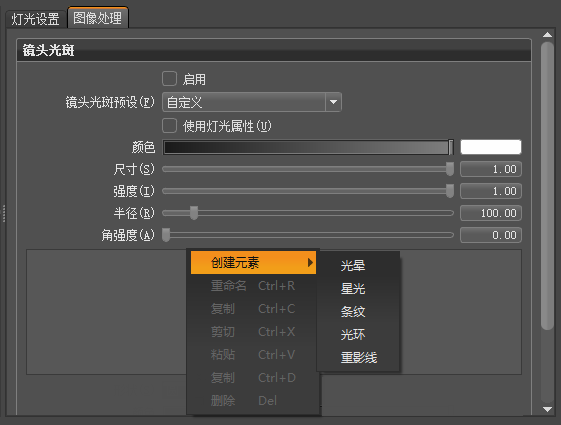Click the panel splitter grip on left edge
561x425 pixels.
[4, 213]
